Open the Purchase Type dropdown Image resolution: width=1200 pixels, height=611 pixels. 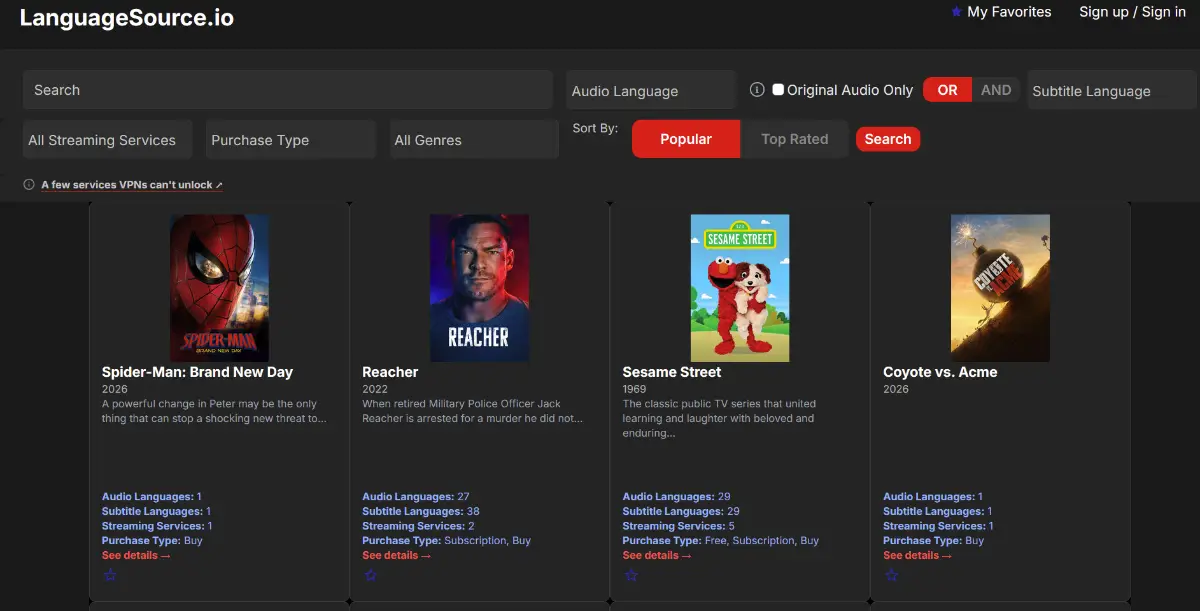pos(291,140)
